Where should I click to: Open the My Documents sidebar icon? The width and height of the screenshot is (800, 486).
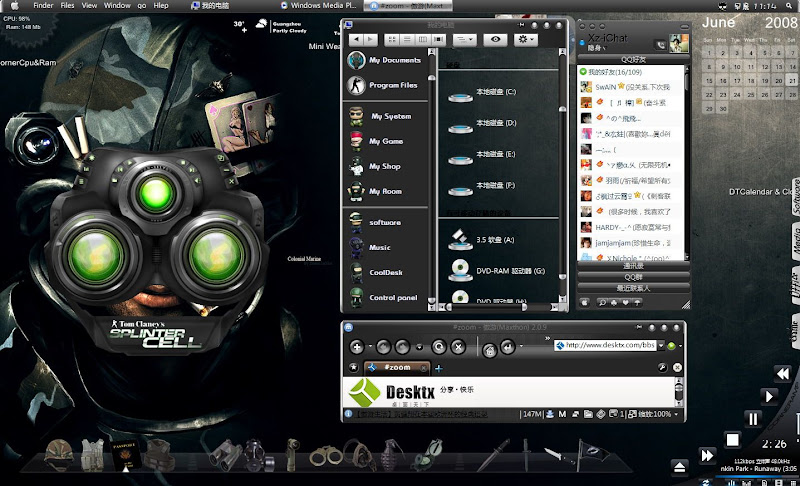[356, 60]
